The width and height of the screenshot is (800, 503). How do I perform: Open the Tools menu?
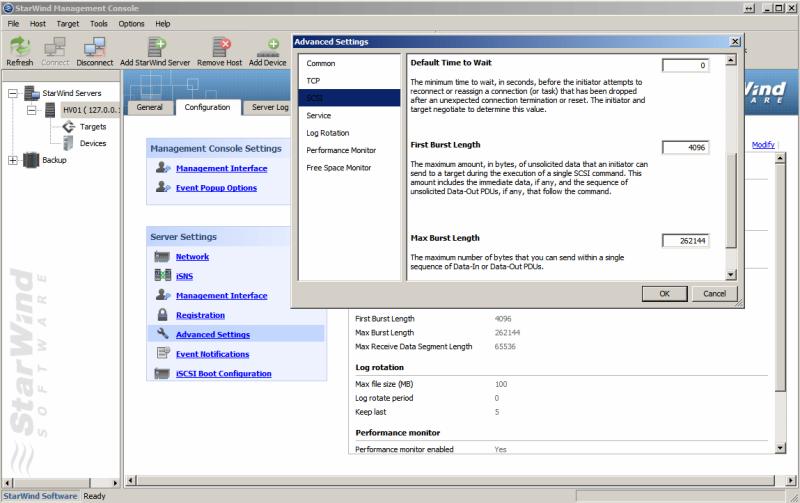tap(99, 23)
